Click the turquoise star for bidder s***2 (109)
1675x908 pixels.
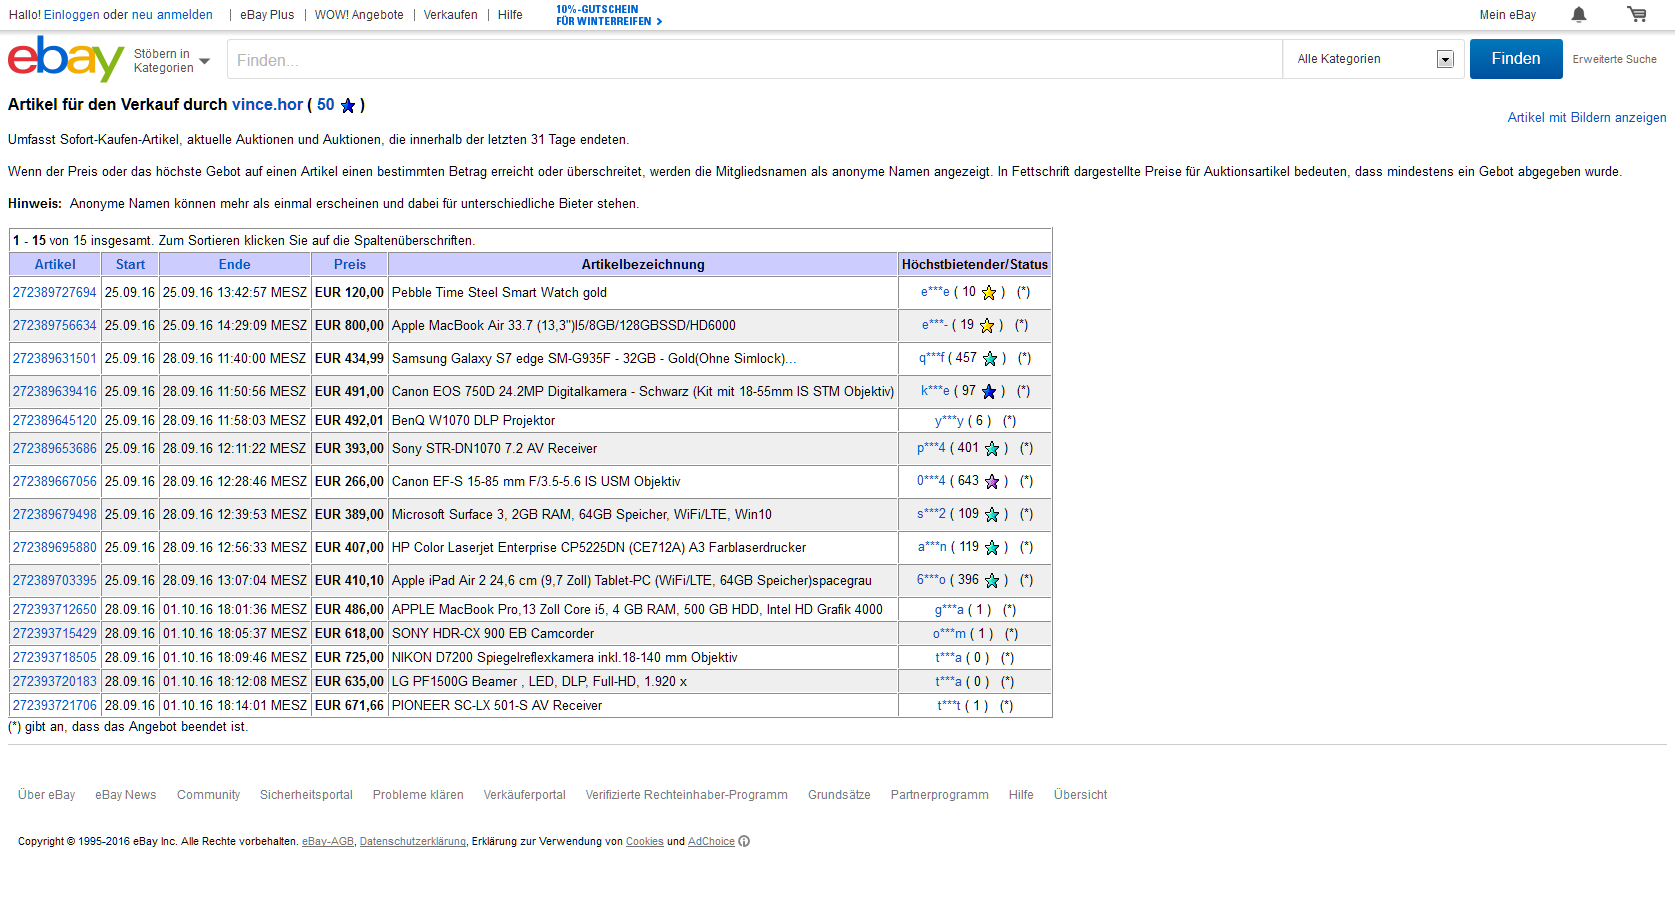tap(992, 515)
